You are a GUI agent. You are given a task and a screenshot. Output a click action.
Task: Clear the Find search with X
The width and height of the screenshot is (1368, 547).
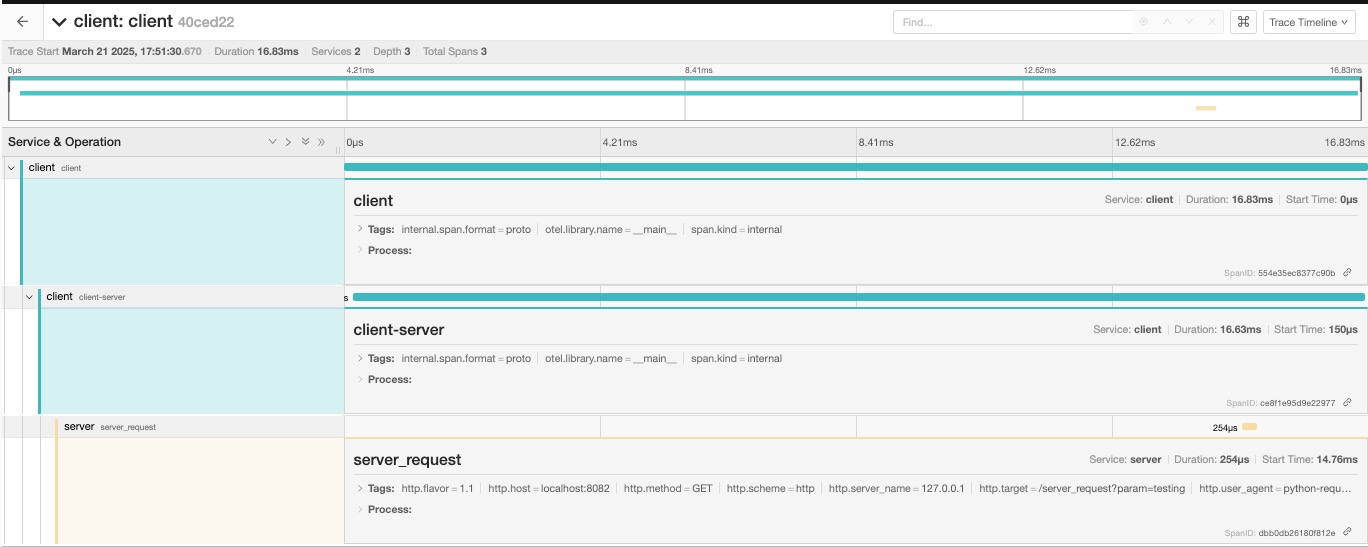pos(1213,22)
